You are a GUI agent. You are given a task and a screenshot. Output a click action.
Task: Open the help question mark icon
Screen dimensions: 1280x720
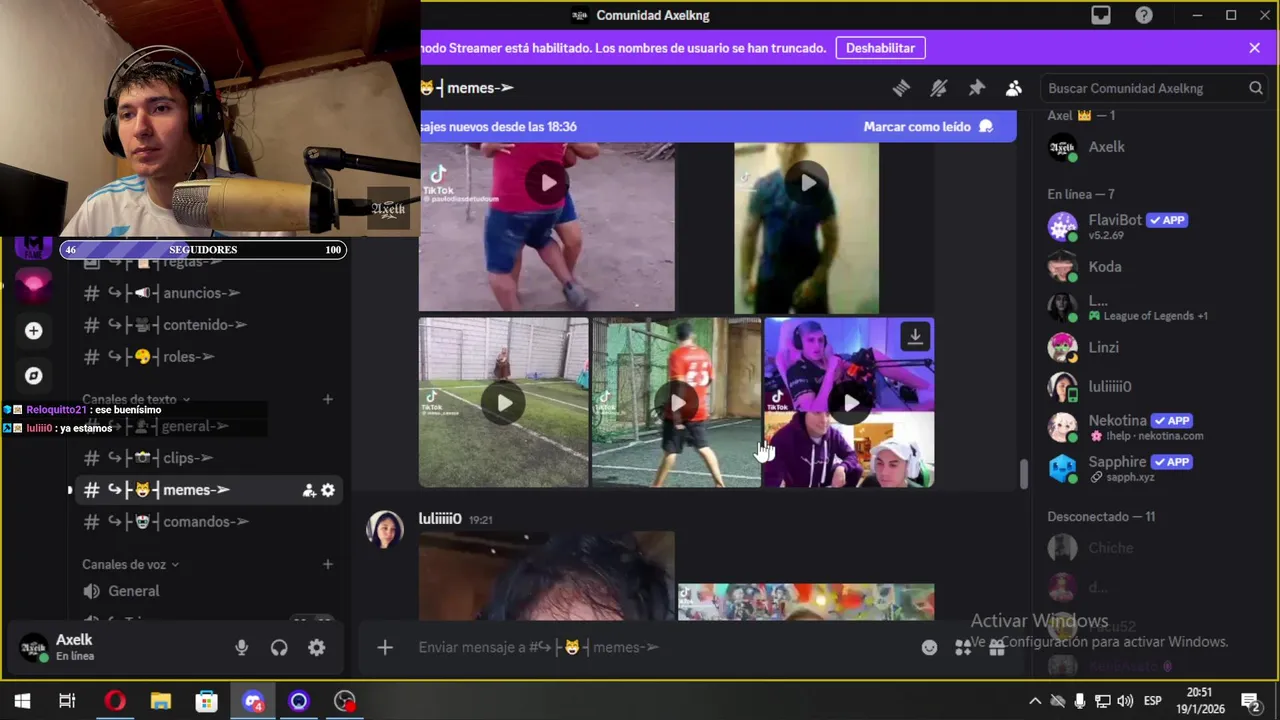pos(1144,15)
